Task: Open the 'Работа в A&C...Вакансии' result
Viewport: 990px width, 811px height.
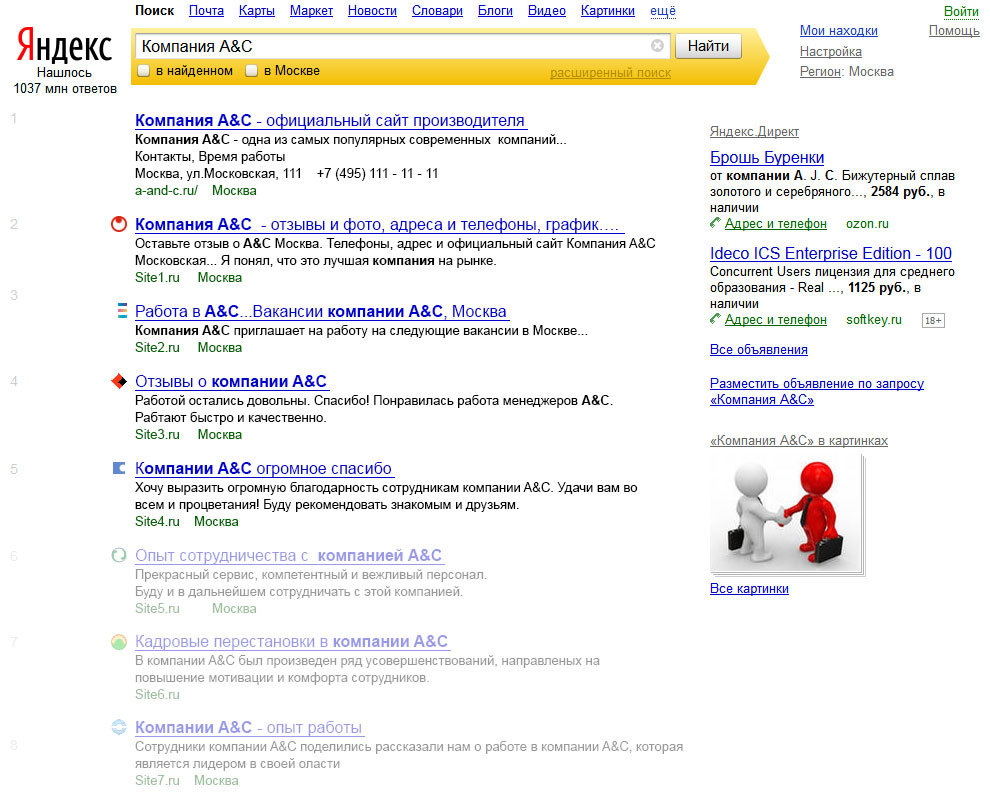Action: (x=322, y=311)
